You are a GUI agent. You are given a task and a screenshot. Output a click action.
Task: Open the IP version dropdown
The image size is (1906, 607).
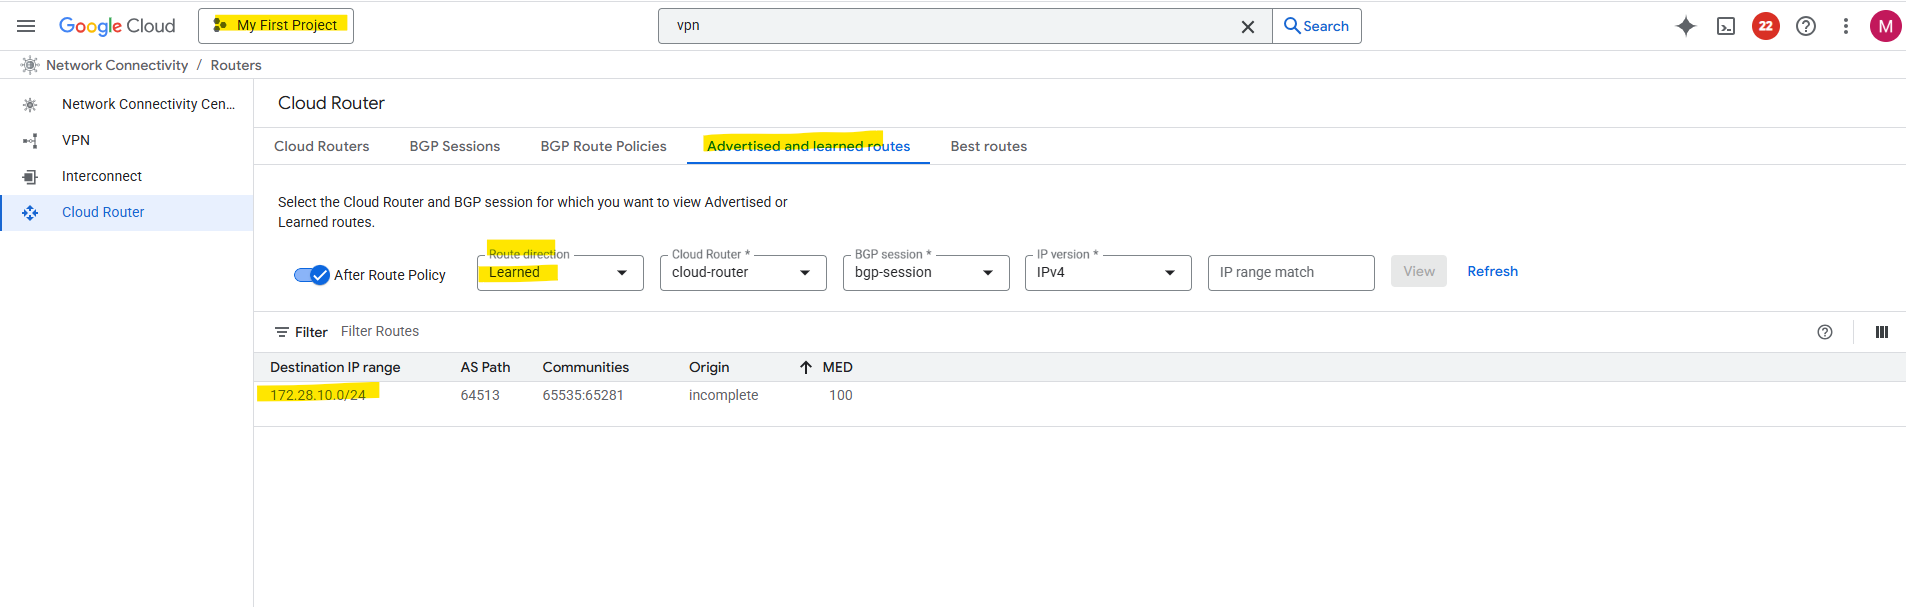point(1108,273)
